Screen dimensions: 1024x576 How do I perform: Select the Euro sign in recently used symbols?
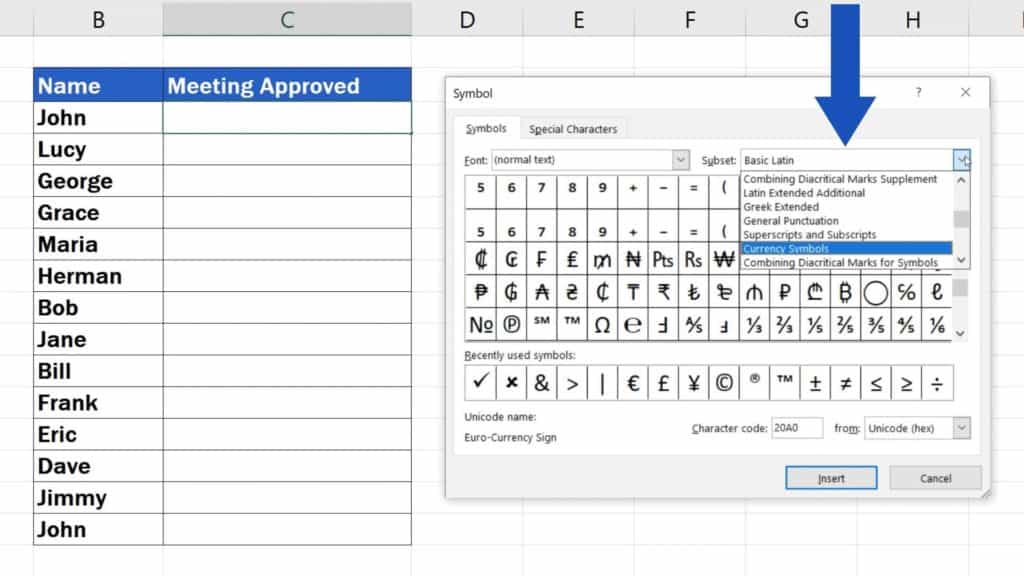632,379
